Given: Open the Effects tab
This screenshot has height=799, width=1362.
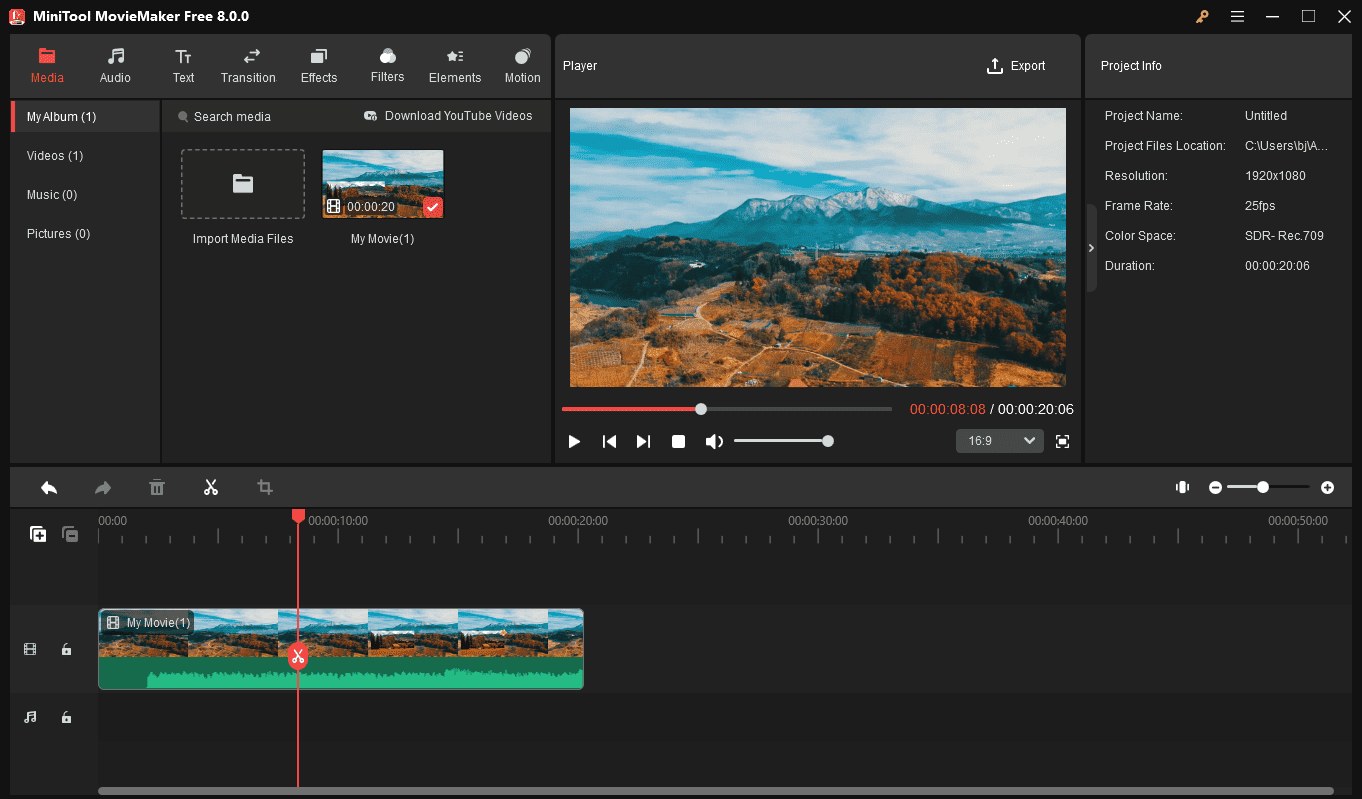Looking at the screenshot, I should [x=319, y=66].
